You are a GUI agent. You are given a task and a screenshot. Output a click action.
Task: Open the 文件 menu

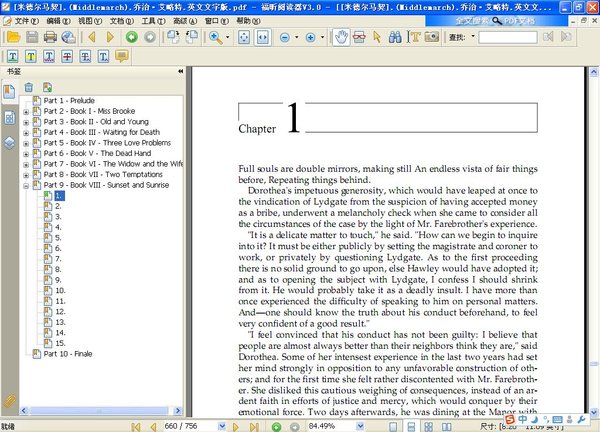point(27,21)
